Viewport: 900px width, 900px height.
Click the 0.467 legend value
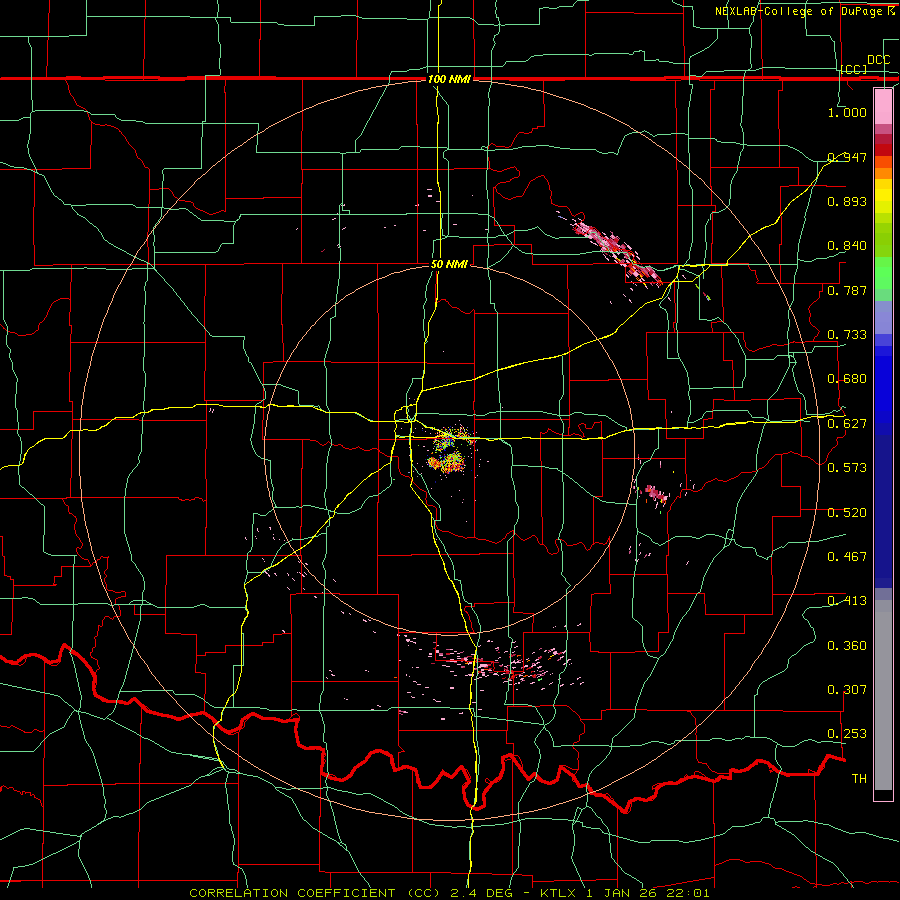[x=847, y=557]
